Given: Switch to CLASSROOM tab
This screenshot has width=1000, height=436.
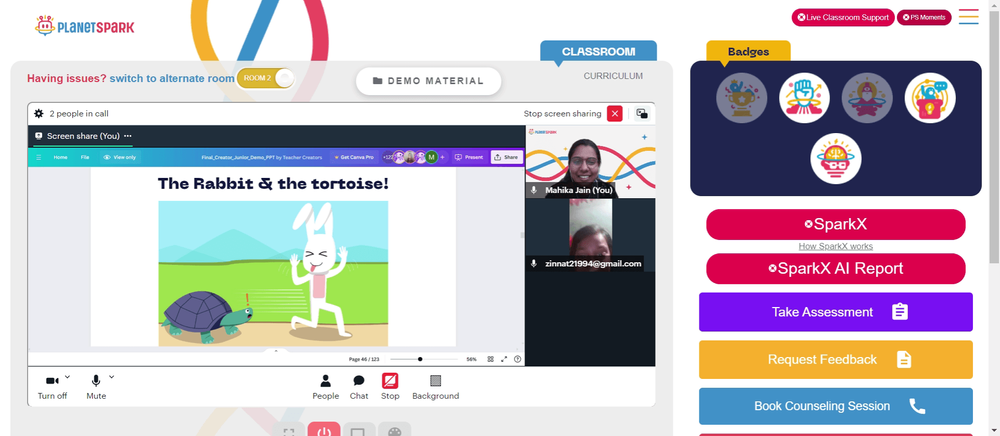Looking at the screenshot, I should [x=598, y=52].
